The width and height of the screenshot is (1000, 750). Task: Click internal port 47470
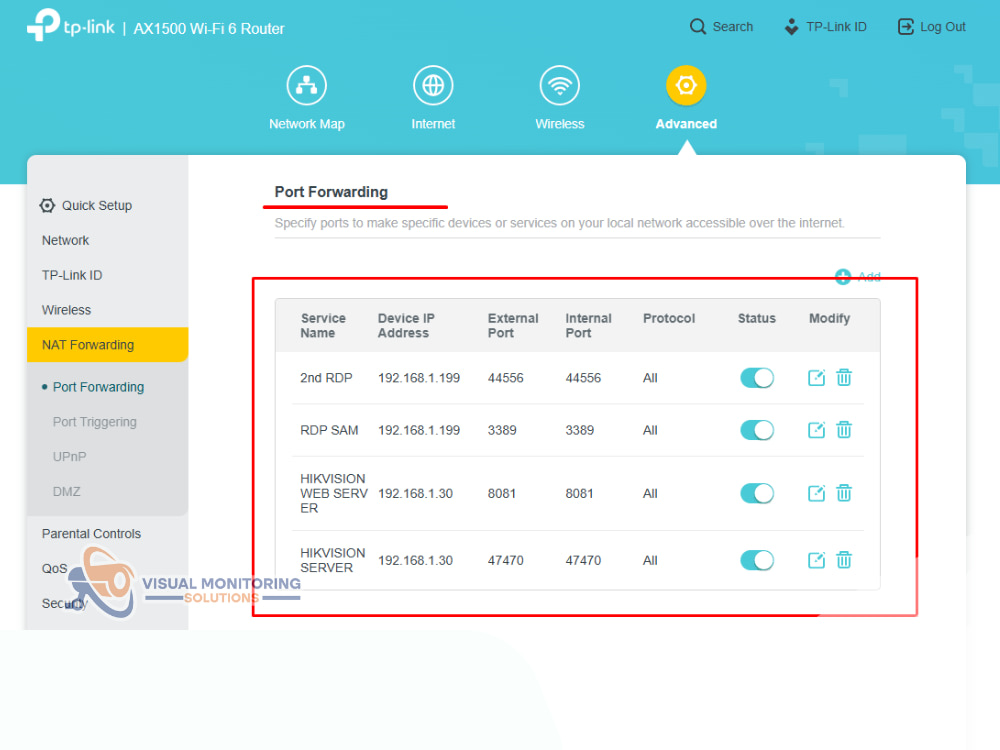583,560
